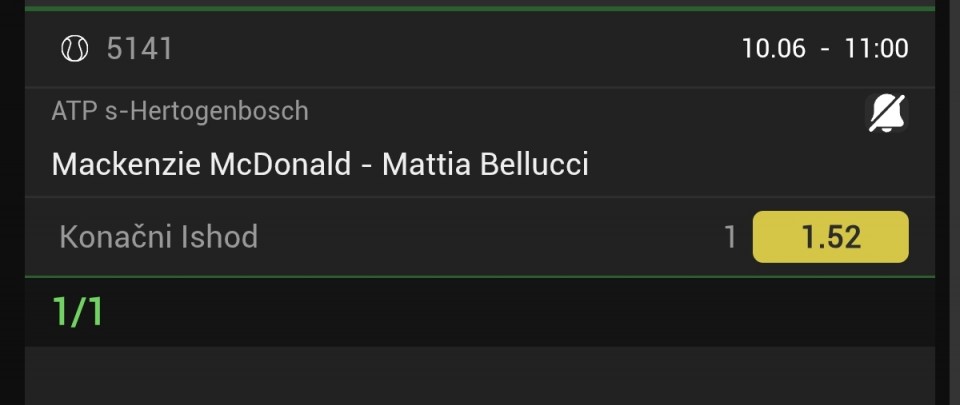Click the pick label 1 beside odds
The width and height of the screenshot is (960, 405).
pos(730,237)
